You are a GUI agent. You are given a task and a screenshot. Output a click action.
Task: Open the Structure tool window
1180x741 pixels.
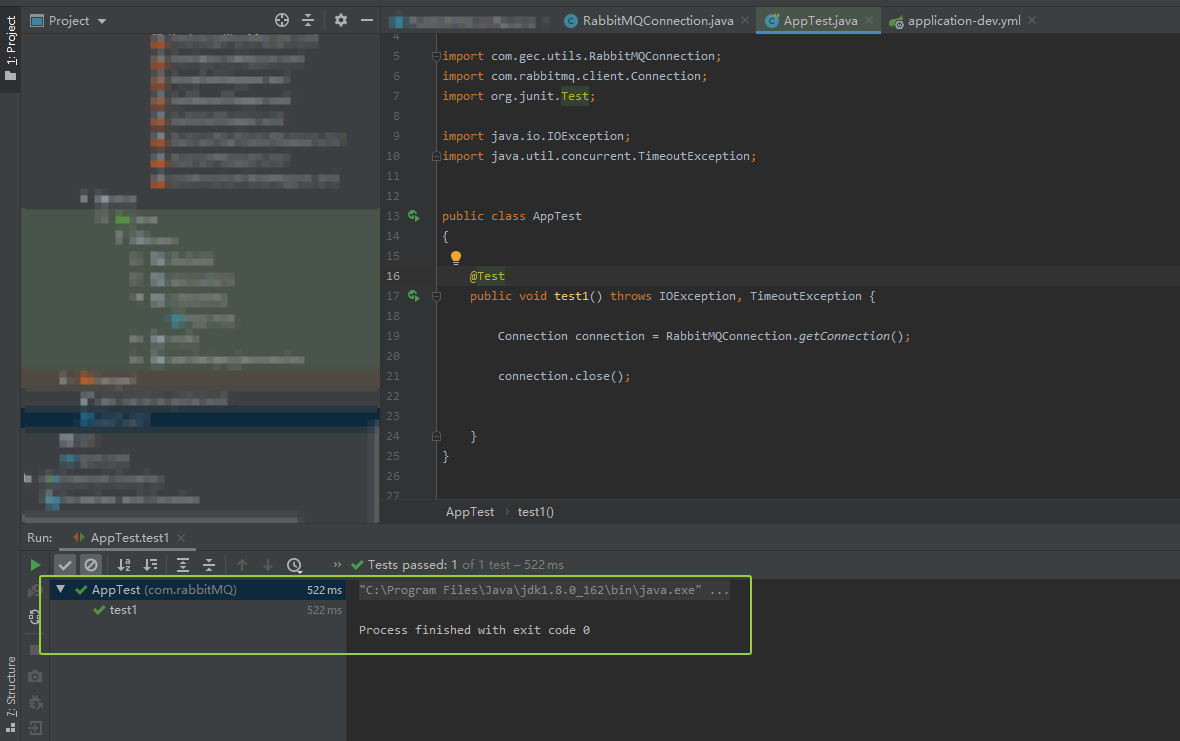coord(11,686)
